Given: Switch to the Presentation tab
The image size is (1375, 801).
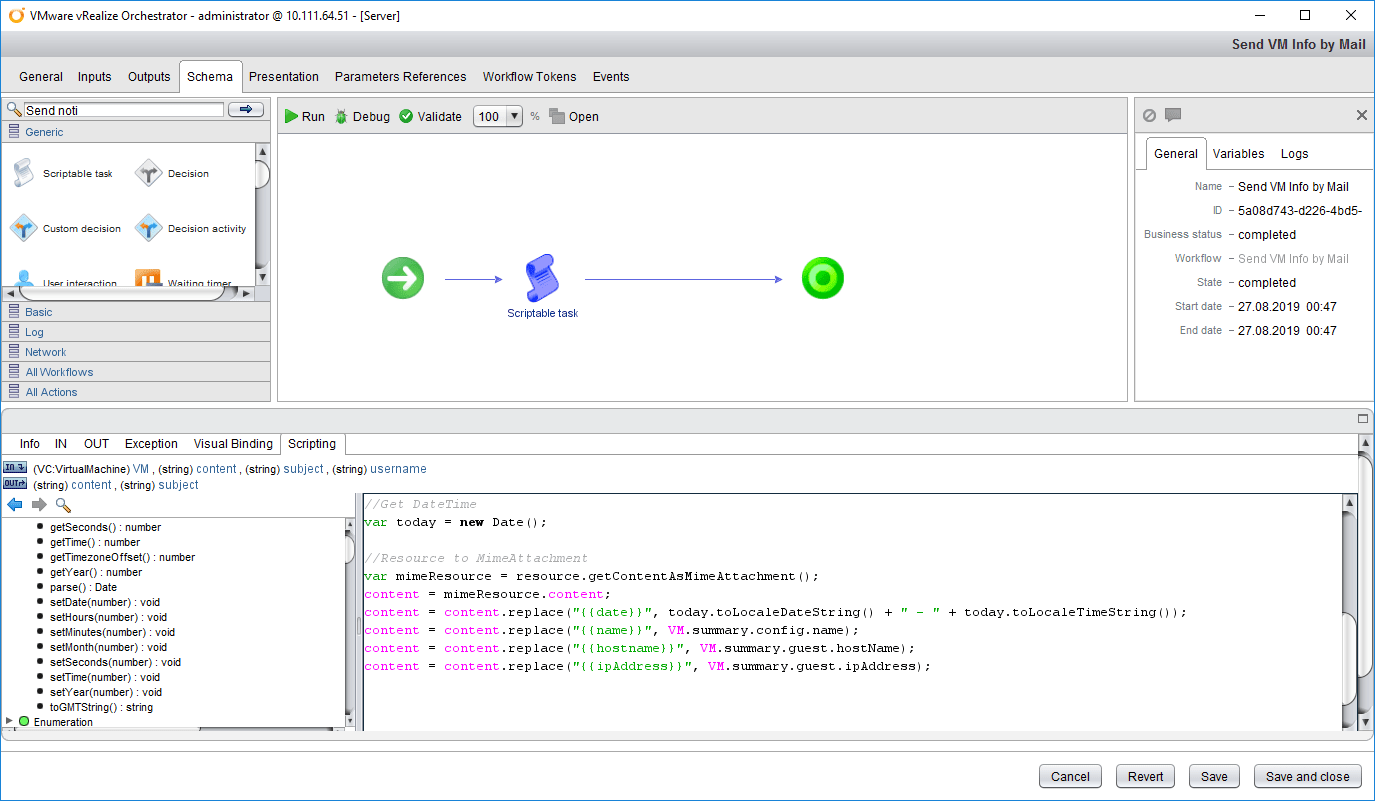Looking at the screenshot, I should click(283, 77).
